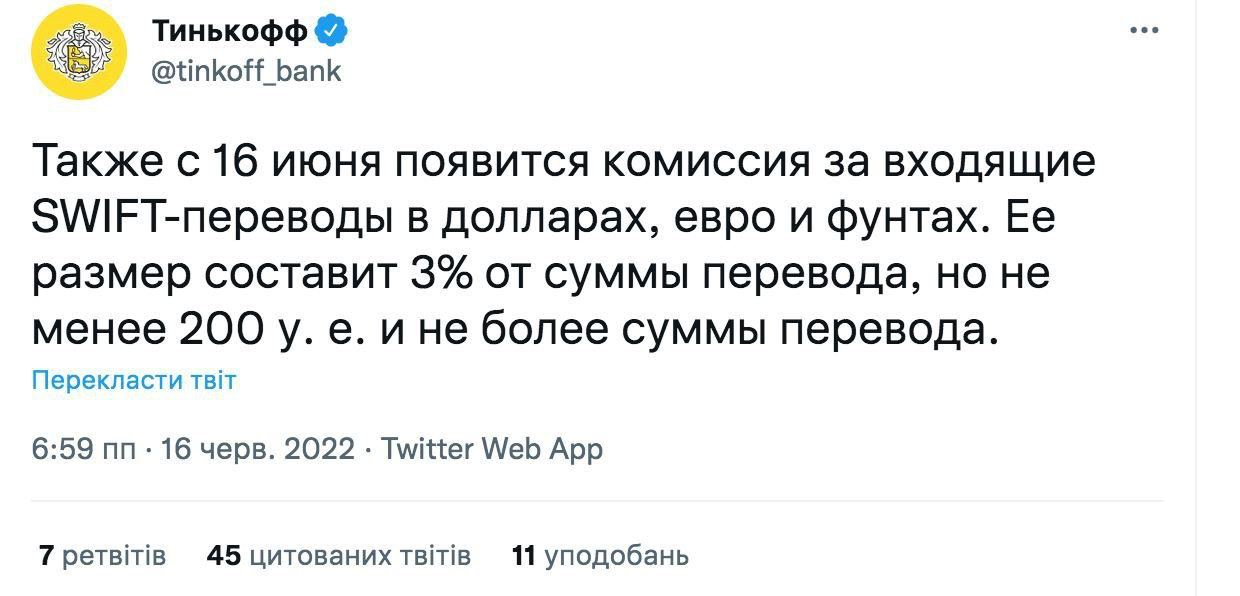Click the bold number 7 count

coord(45,555)
